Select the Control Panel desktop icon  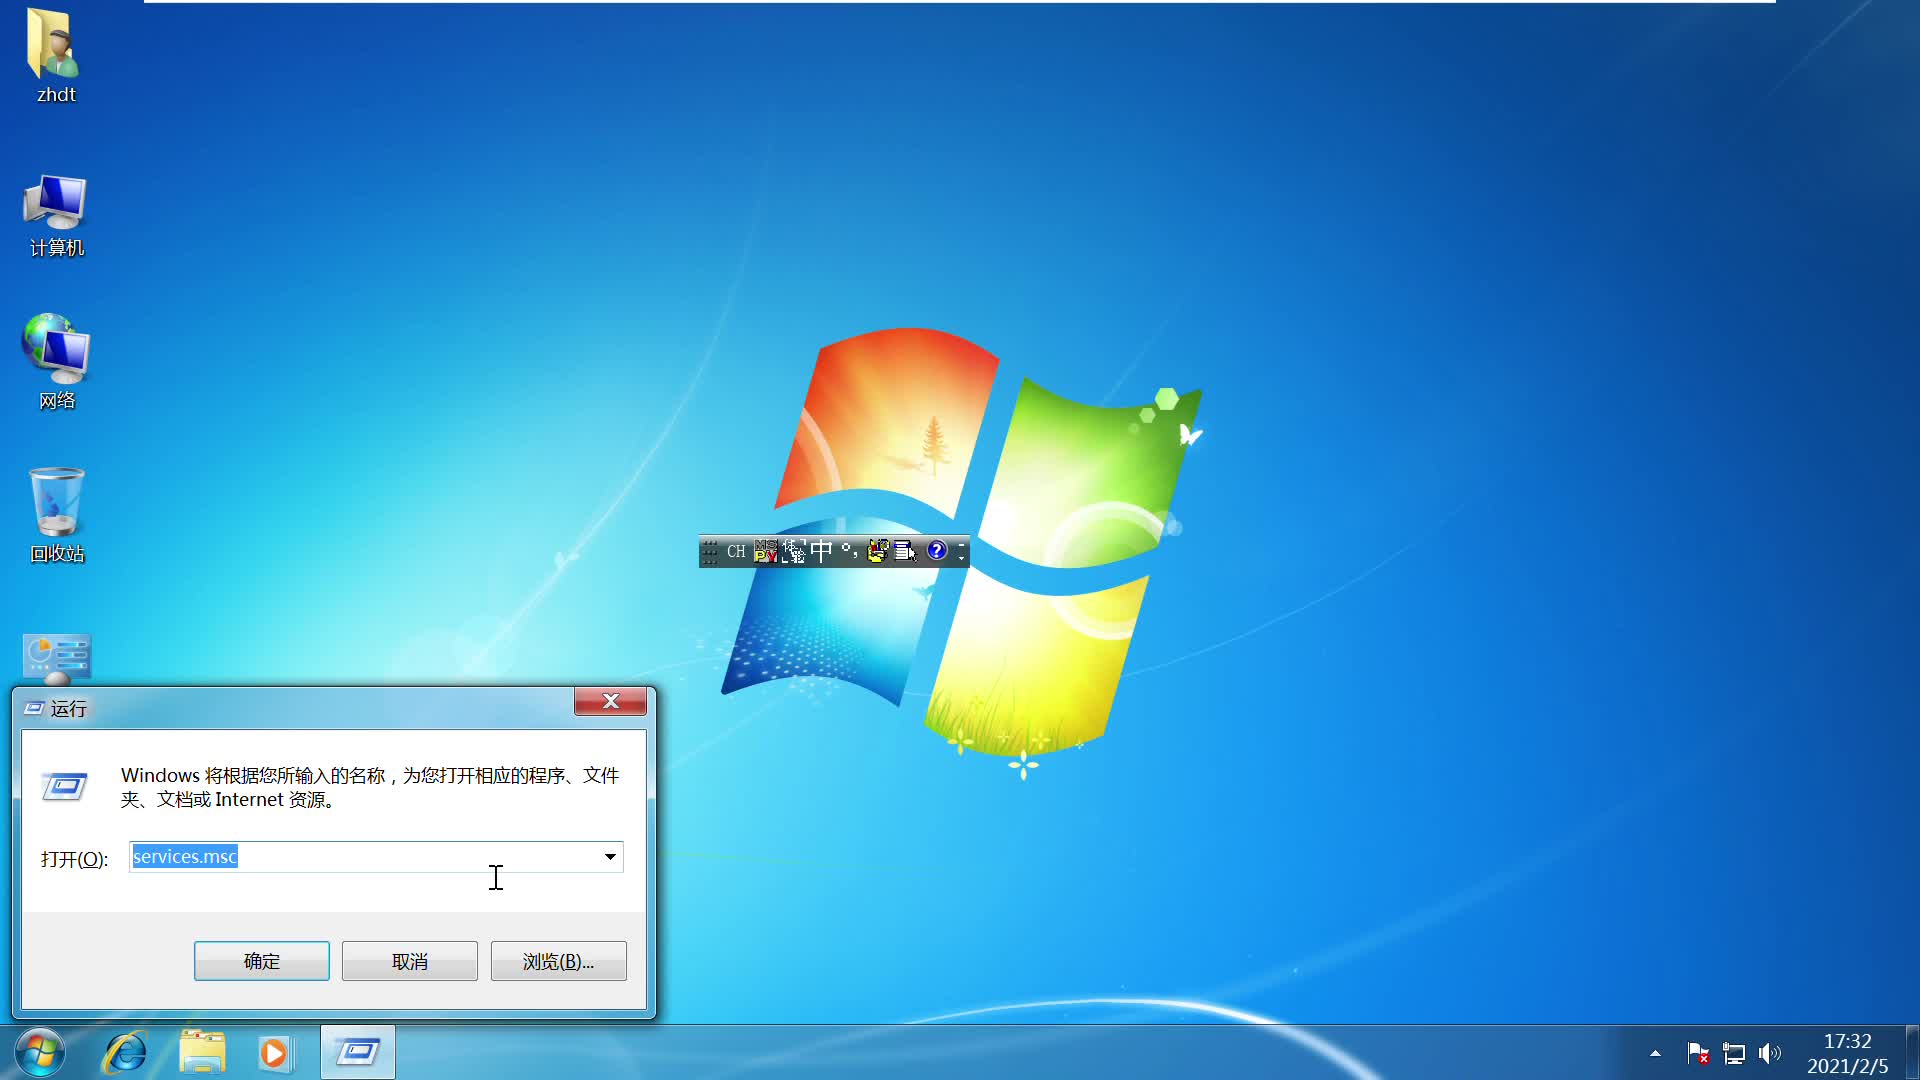click(x=56, y=660)
